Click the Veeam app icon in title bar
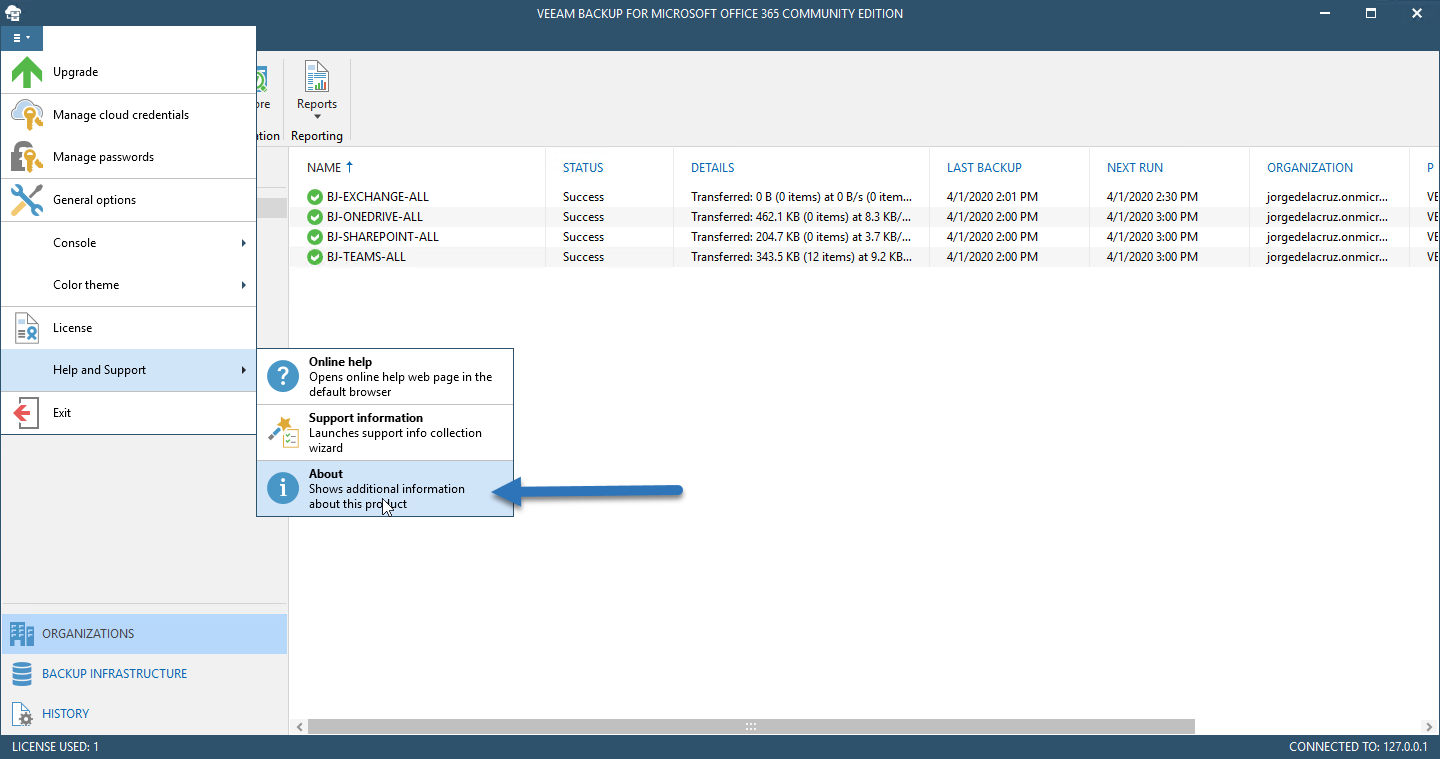The height and width of the screenshot is (759, 1440). [x=13, y=13]
